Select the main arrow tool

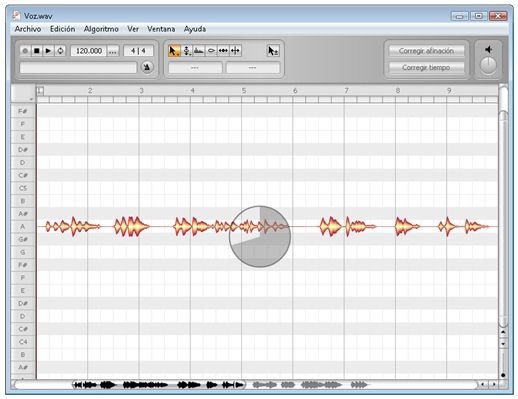(174, 51)
